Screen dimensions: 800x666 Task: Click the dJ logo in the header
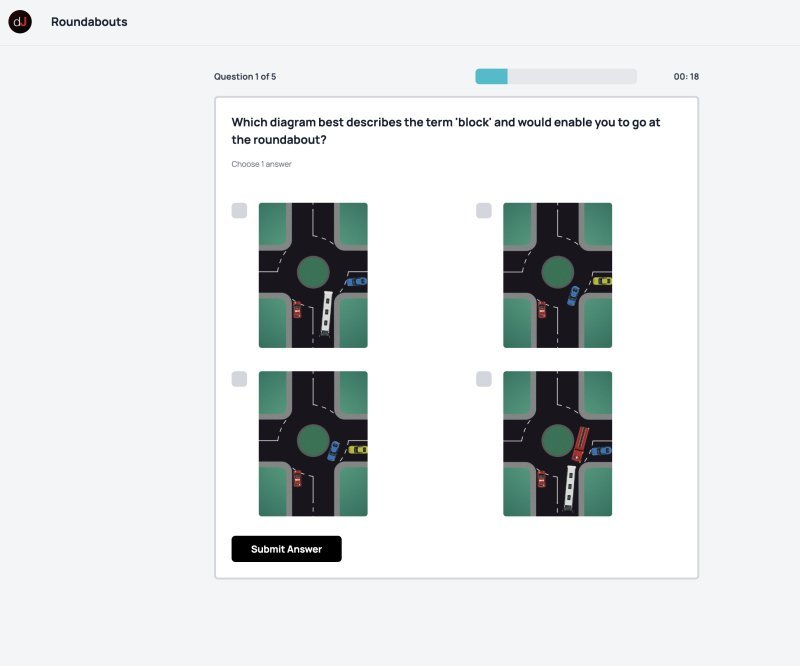point(20,22)
